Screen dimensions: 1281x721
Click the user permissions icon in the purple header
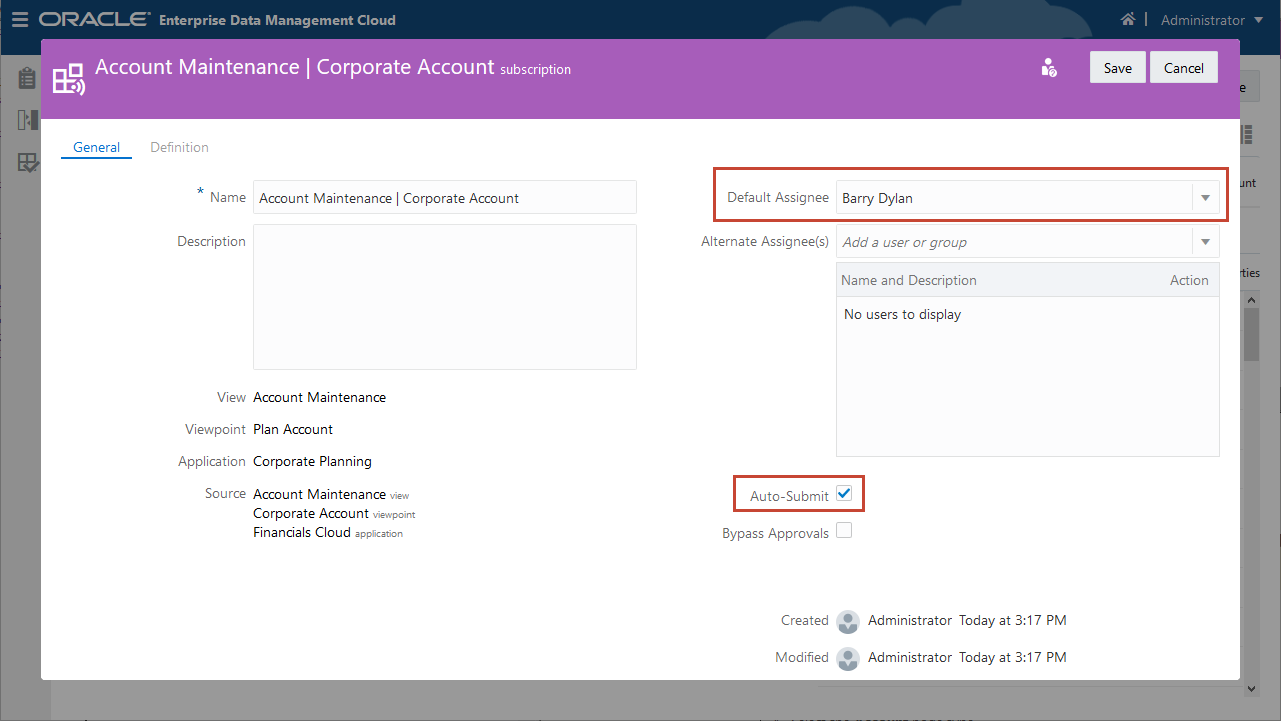1048,67
